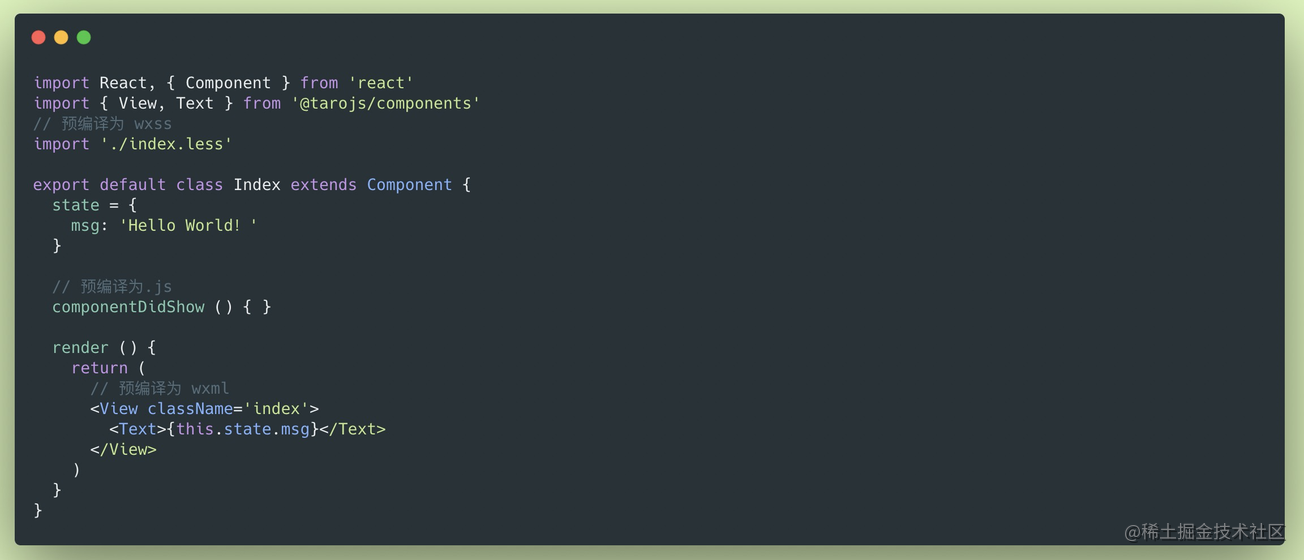Click the extends keyword

(323, 185)
